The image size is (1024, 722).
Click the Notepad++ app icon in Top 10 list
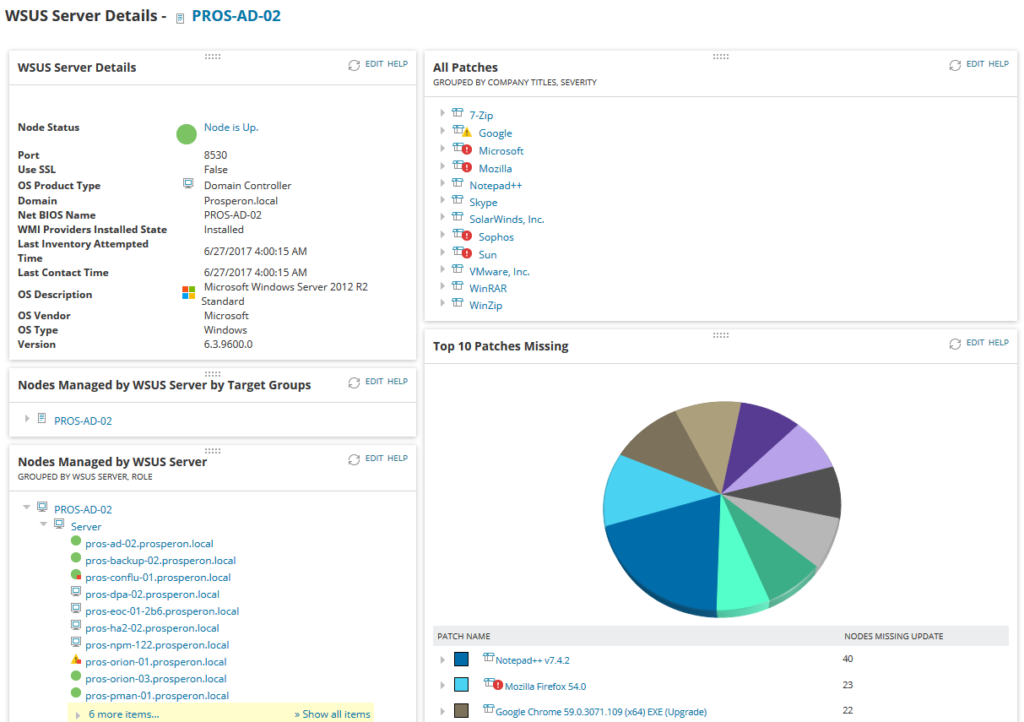(x=488, y=659)
